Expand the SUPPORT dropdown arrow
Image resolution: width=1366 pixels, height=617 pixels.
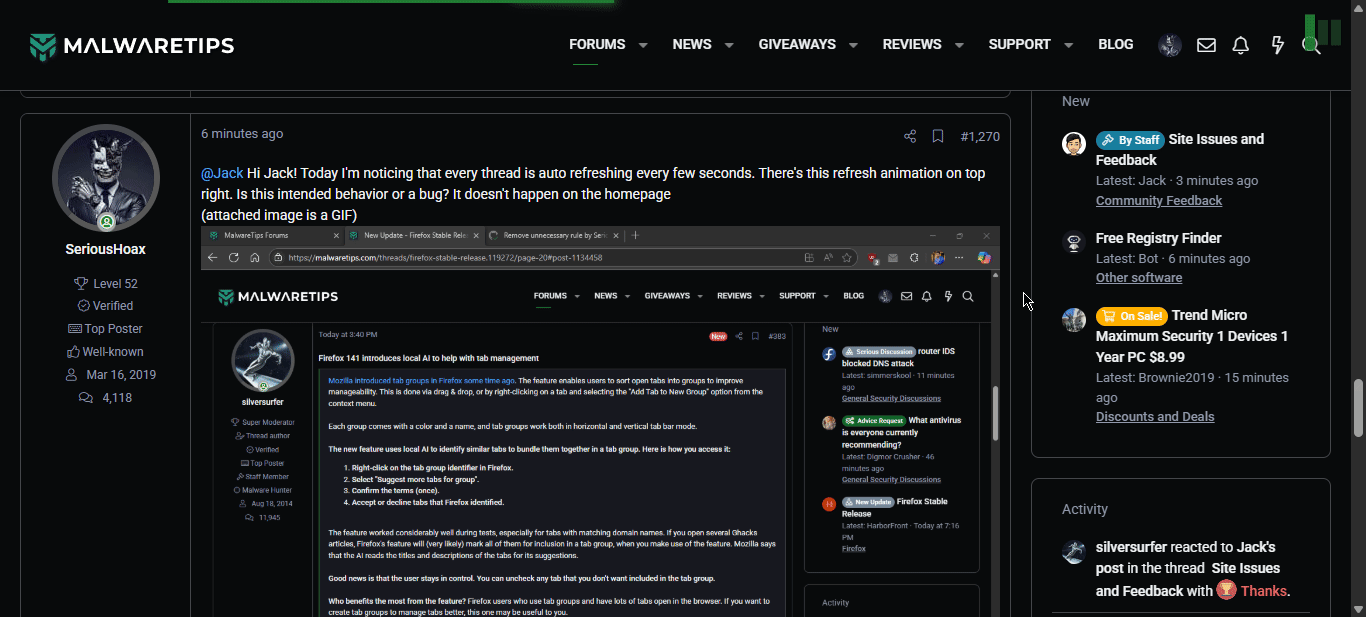pos(1068,45)
